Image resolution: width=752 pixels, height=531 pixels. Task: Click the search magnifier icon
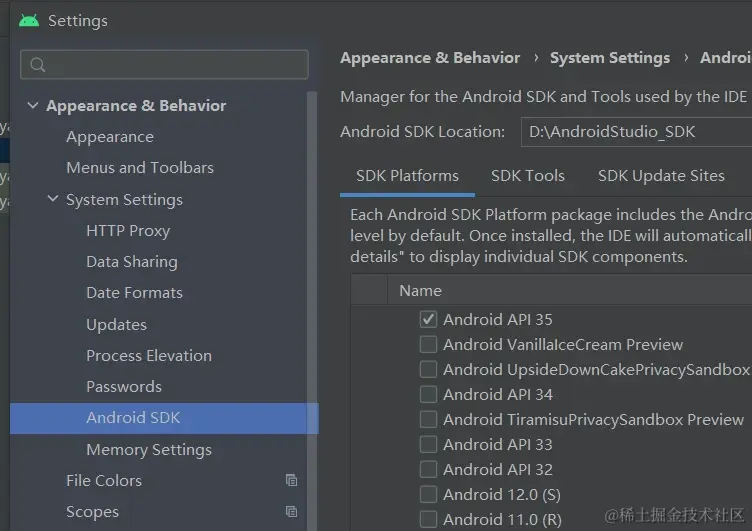pos(37,64)
